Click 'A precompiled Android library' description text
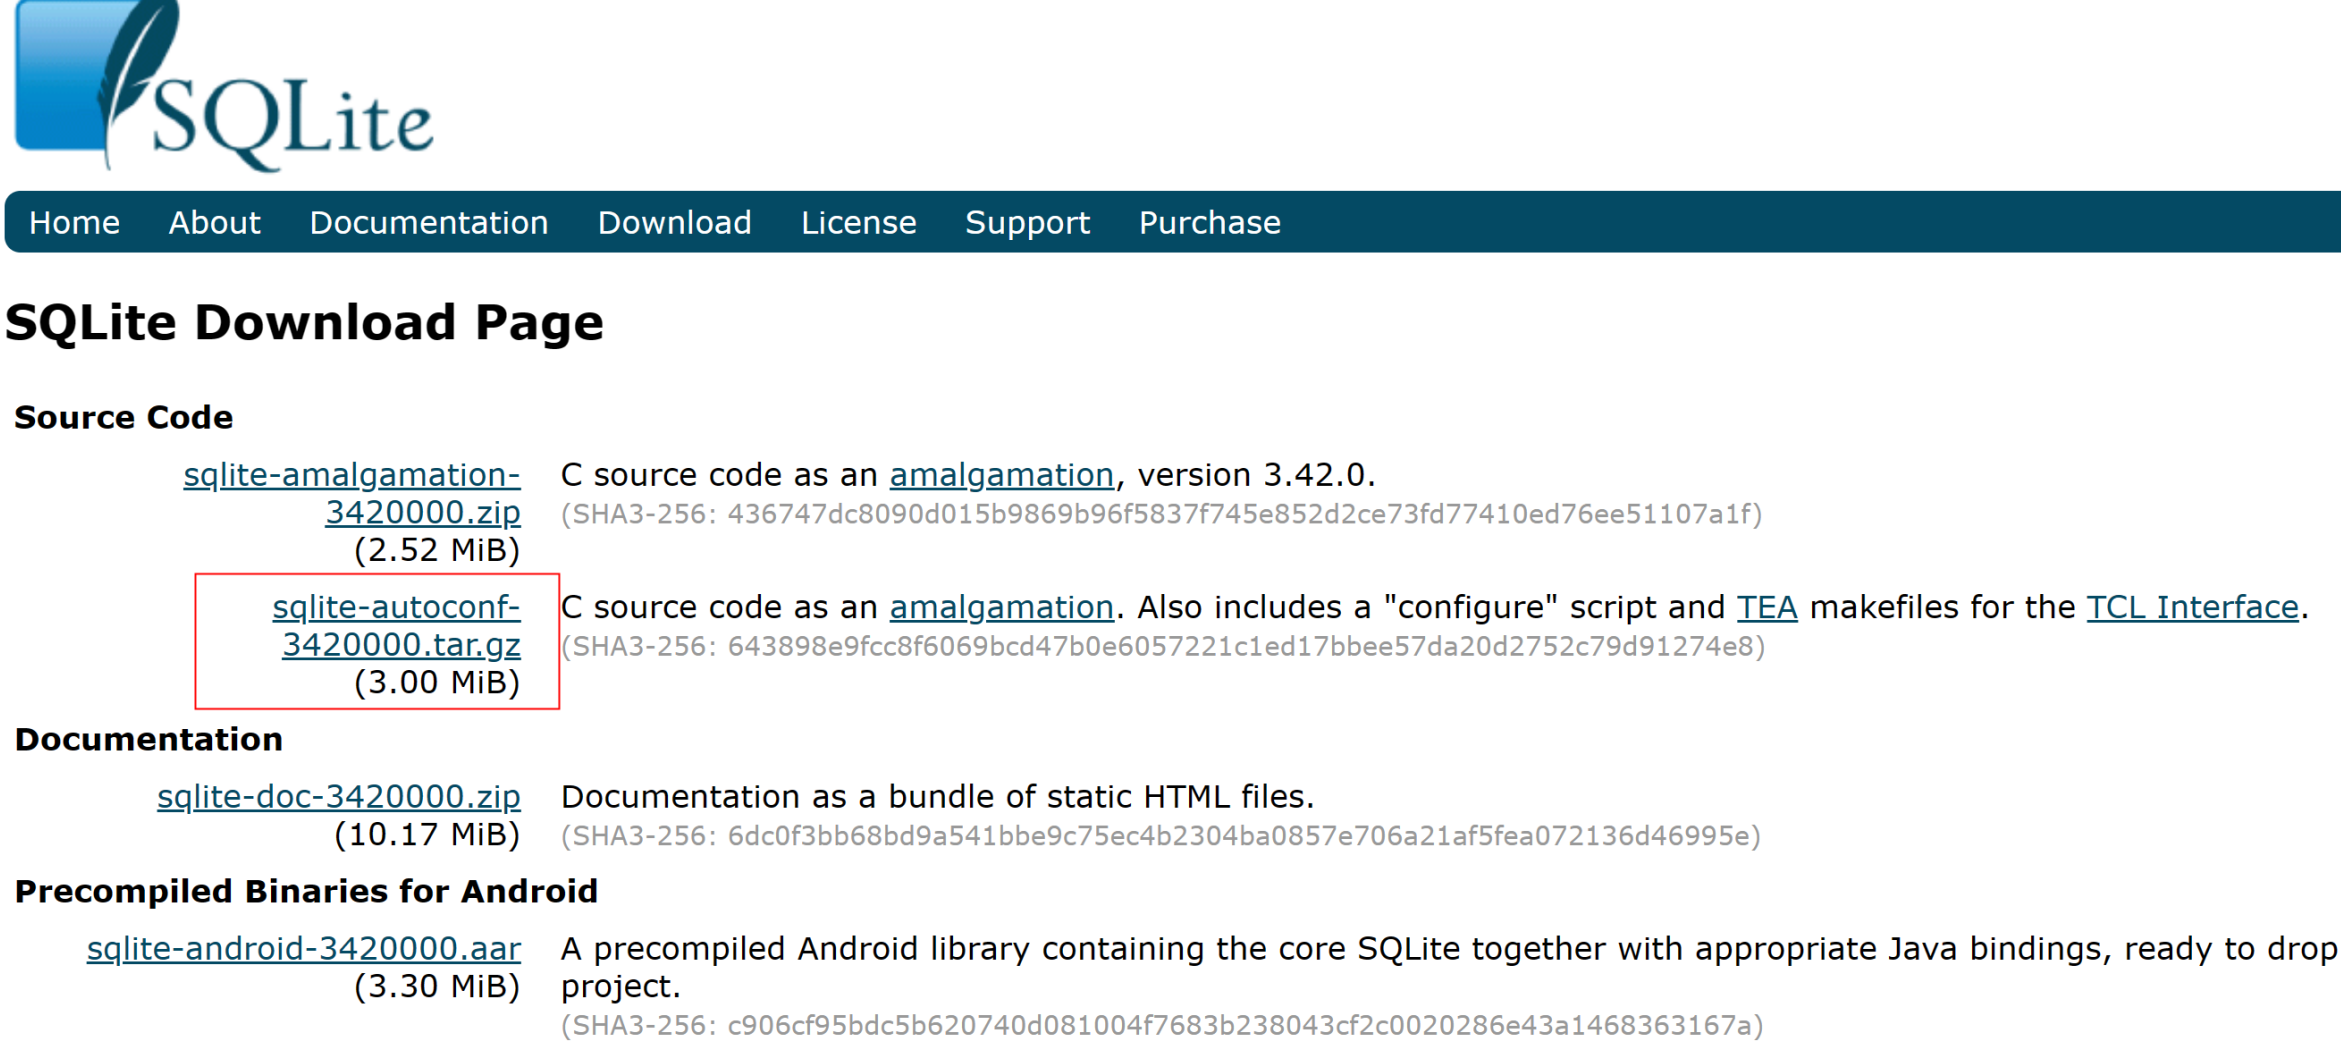Screen dimensions: 2341x1051 (x=1449, y=967)
